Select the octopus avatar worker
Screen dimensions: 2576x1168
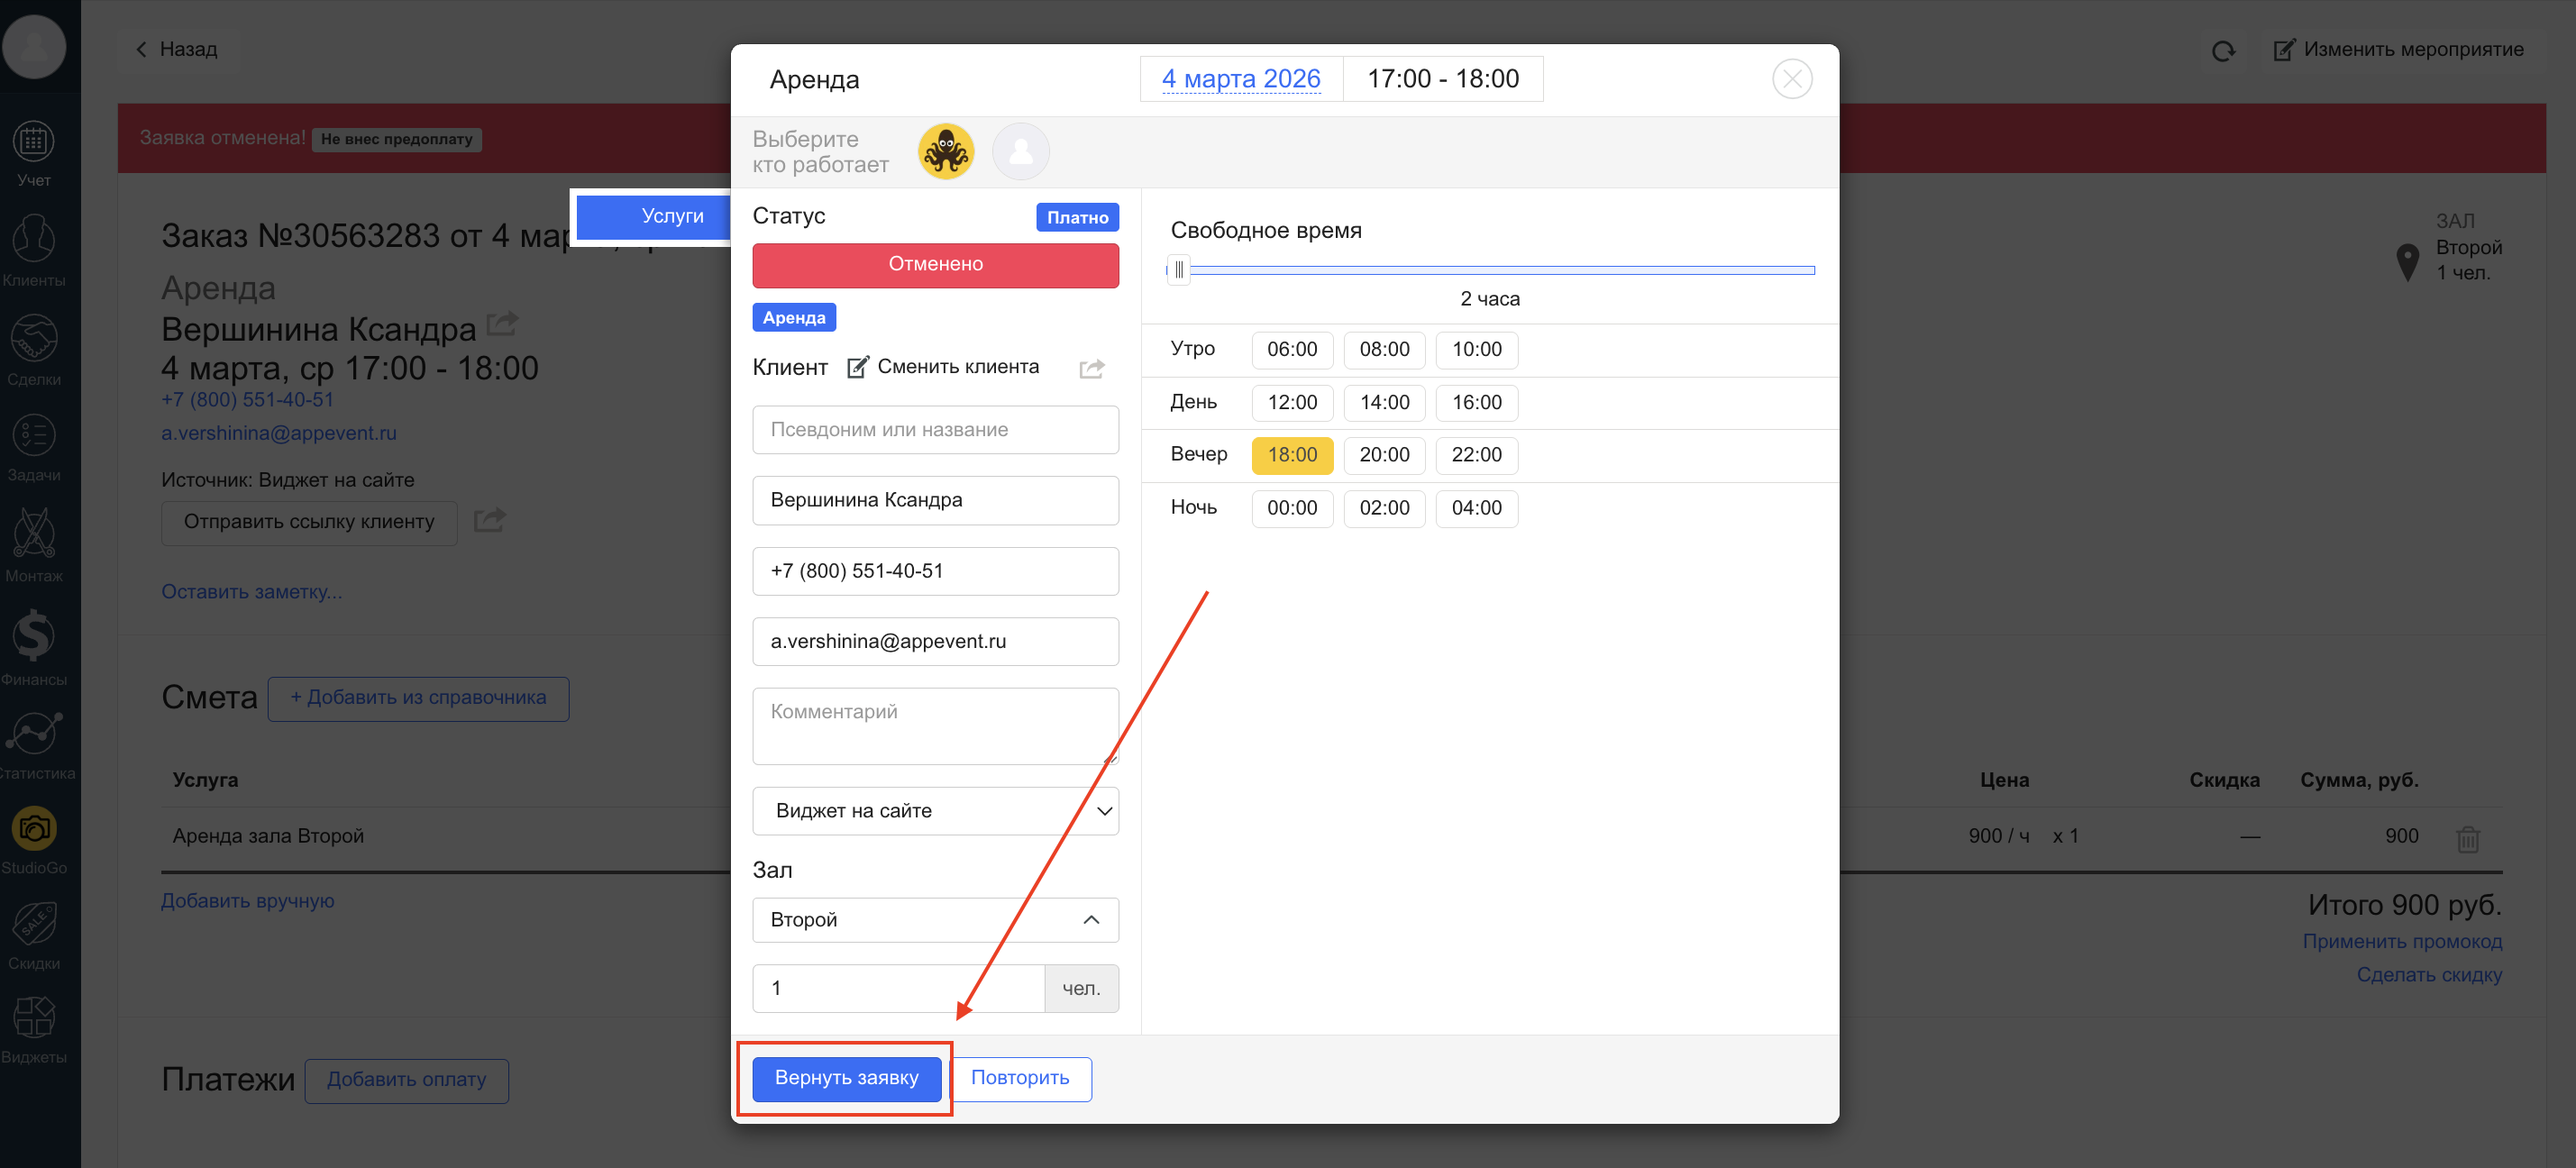(x=945, y=151)
